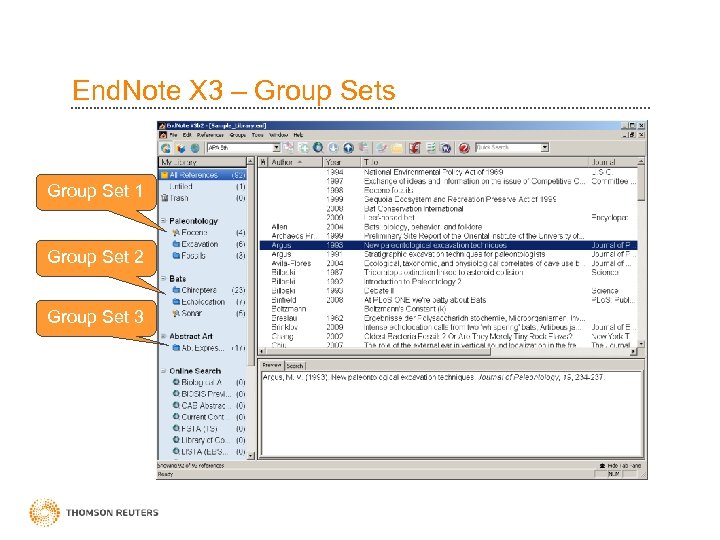Click the Eocene smart group icon
Image resolution: width=720 pixels, height=540 pixels.
(x=175, y=232)
